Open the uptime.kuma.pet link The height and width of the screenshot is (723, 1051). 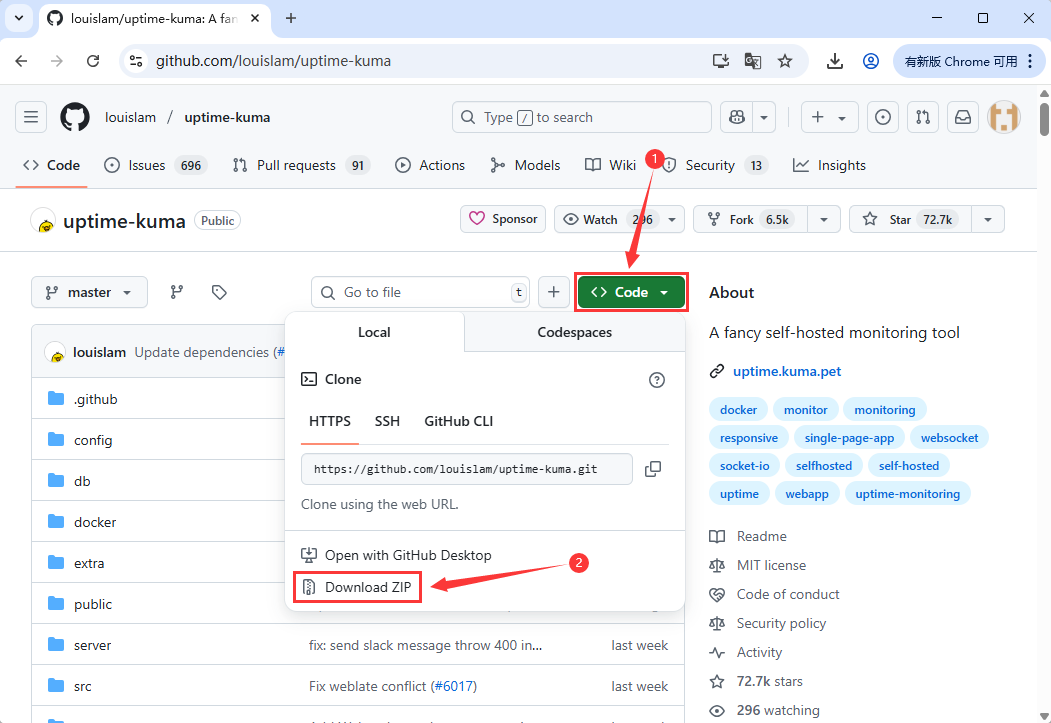coord(787,371)
